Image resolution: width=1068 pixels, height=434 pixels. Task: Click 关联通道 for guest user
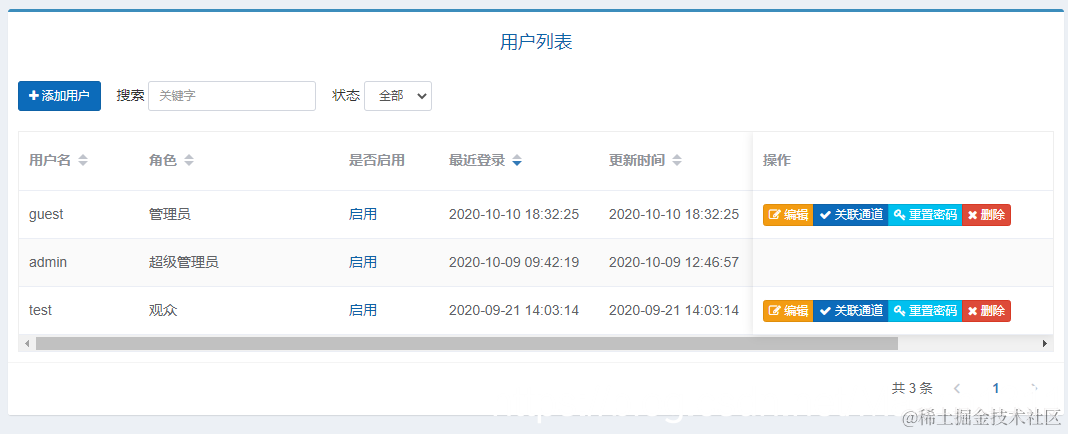[851, 215]
